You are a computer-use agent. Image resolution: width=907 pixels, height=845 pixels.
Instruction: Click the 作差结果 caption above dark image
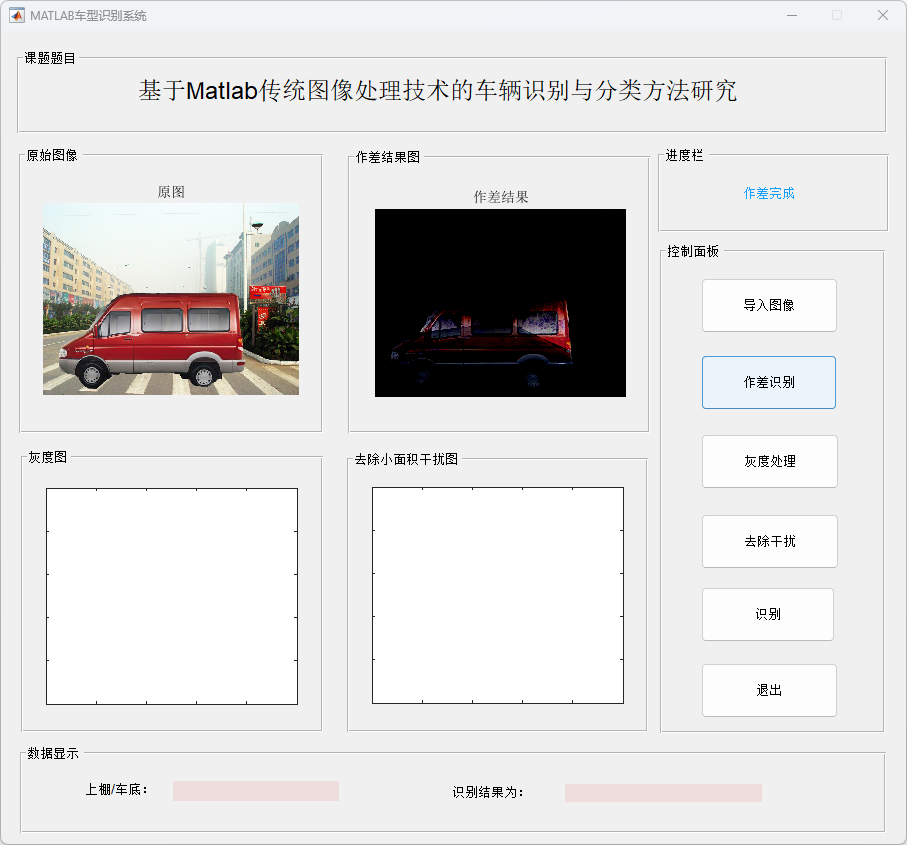[x=501, y=197]
